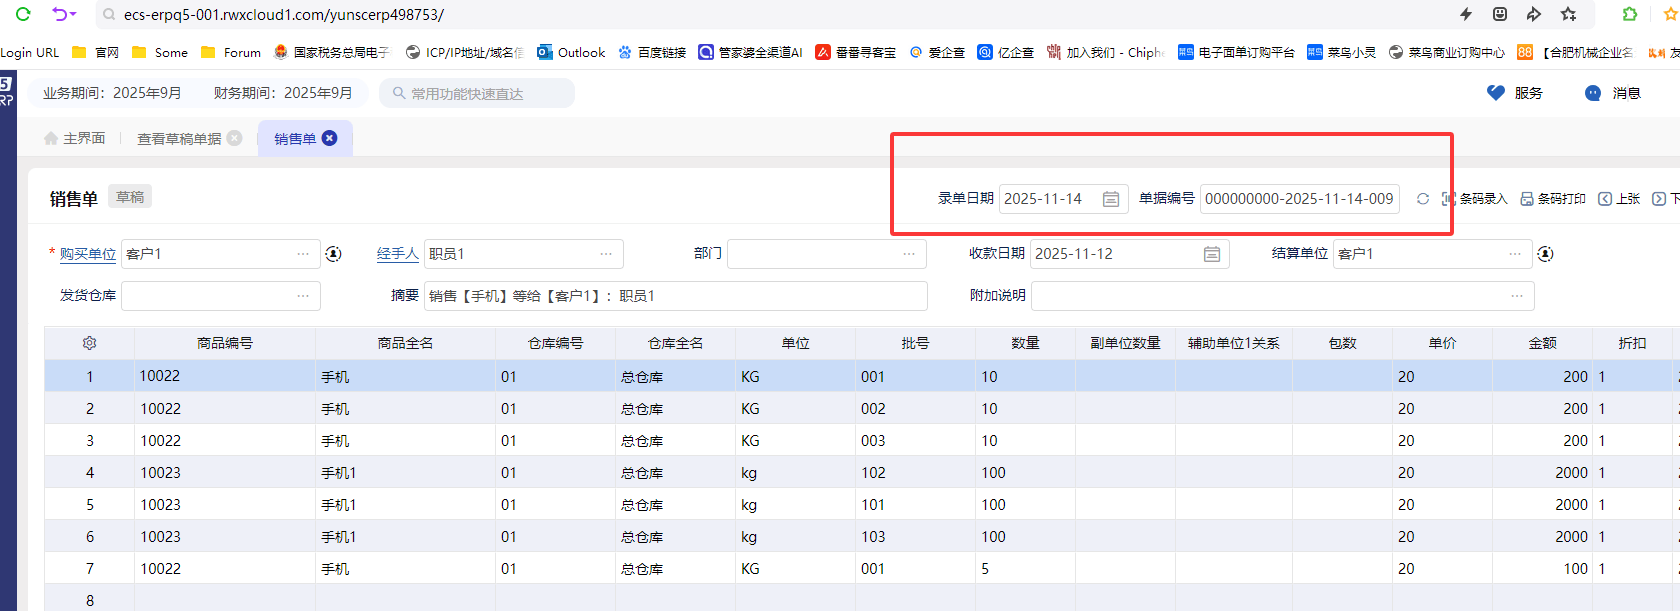
Task: Open the 录单日期 calendar picker
Action: 1110,199
